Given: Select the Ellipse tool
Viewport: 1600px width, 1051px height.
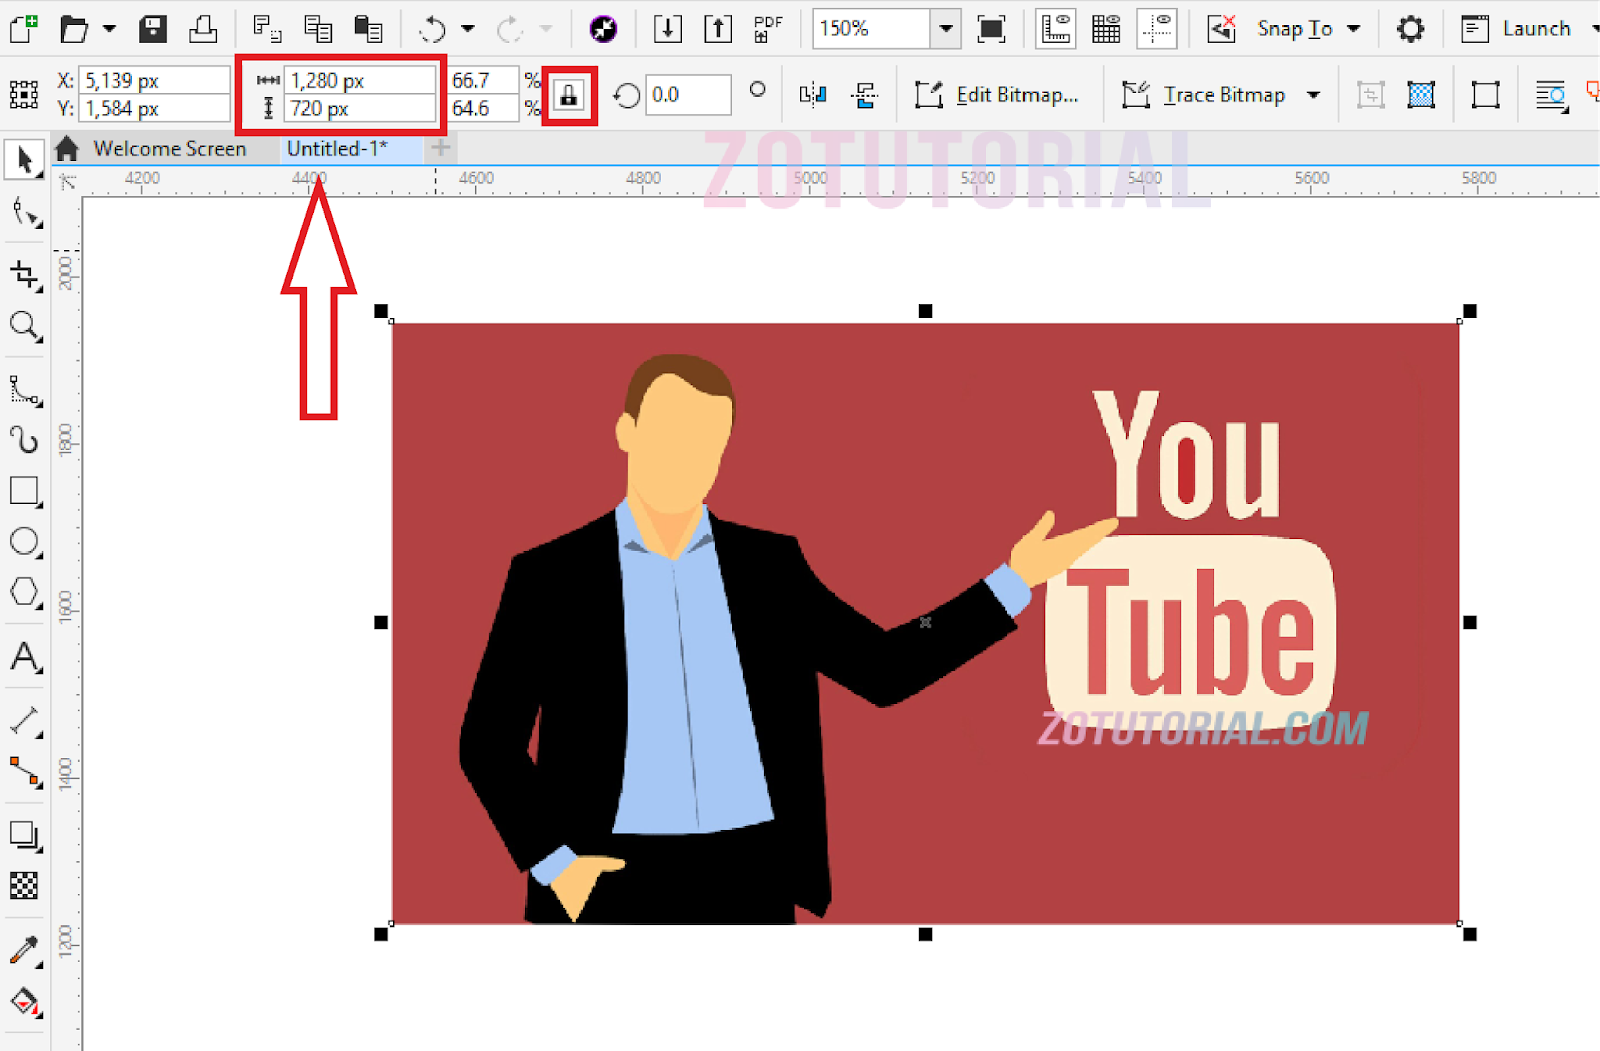Looking at the screenshot, I should point(25,542).
